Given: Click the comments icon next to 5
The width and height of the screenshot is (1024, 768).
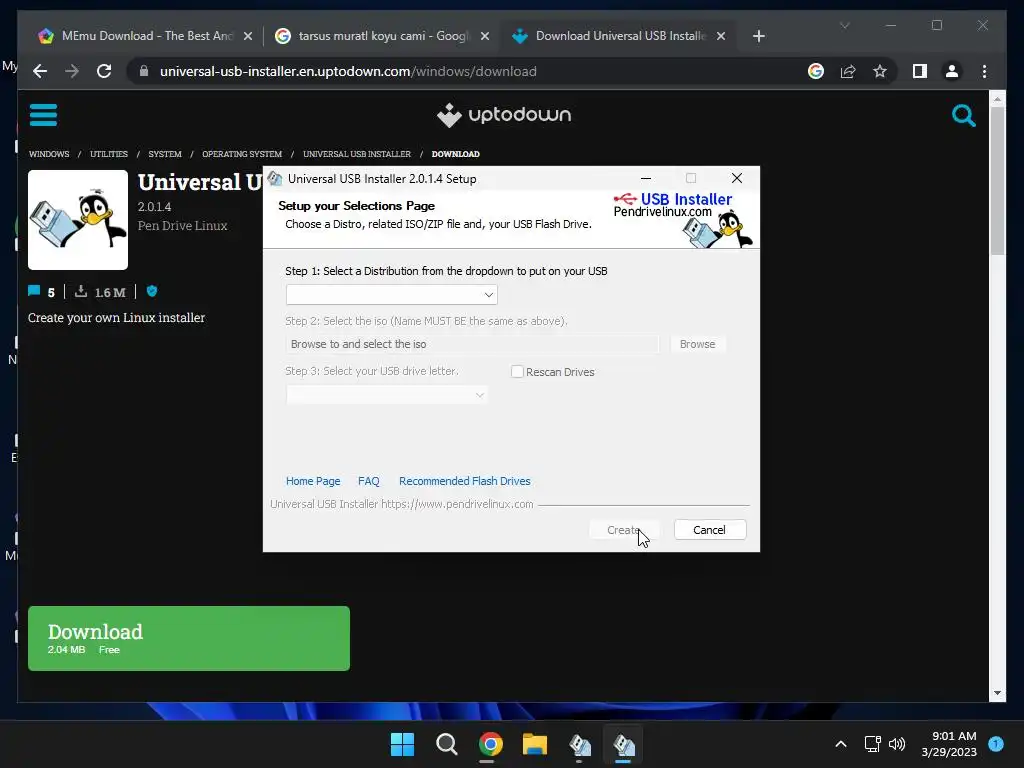Looking at the screenshot, I should (34, 291).
